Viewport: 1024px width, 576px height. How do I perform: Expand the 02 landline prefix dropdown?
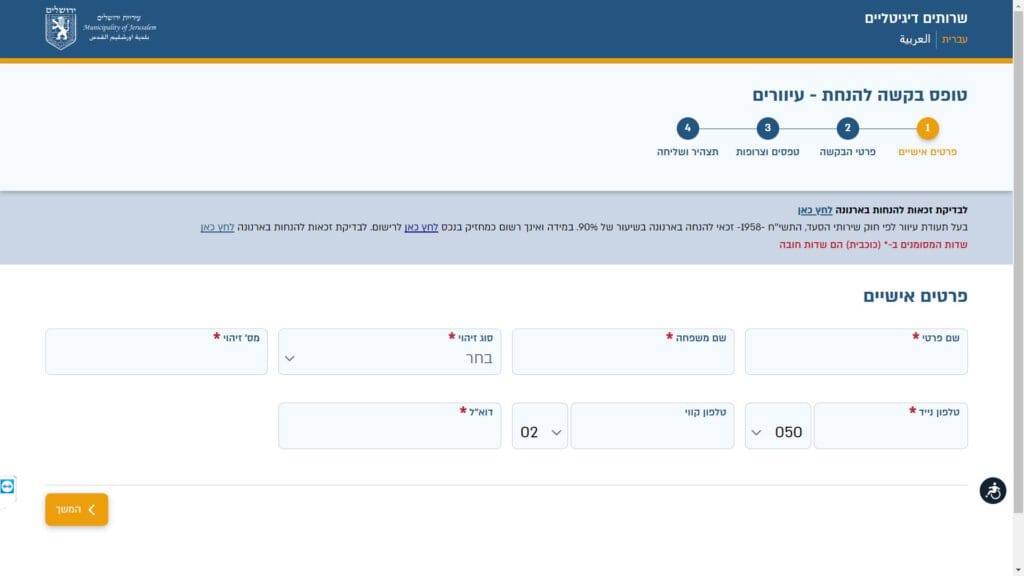click(540, 432)
